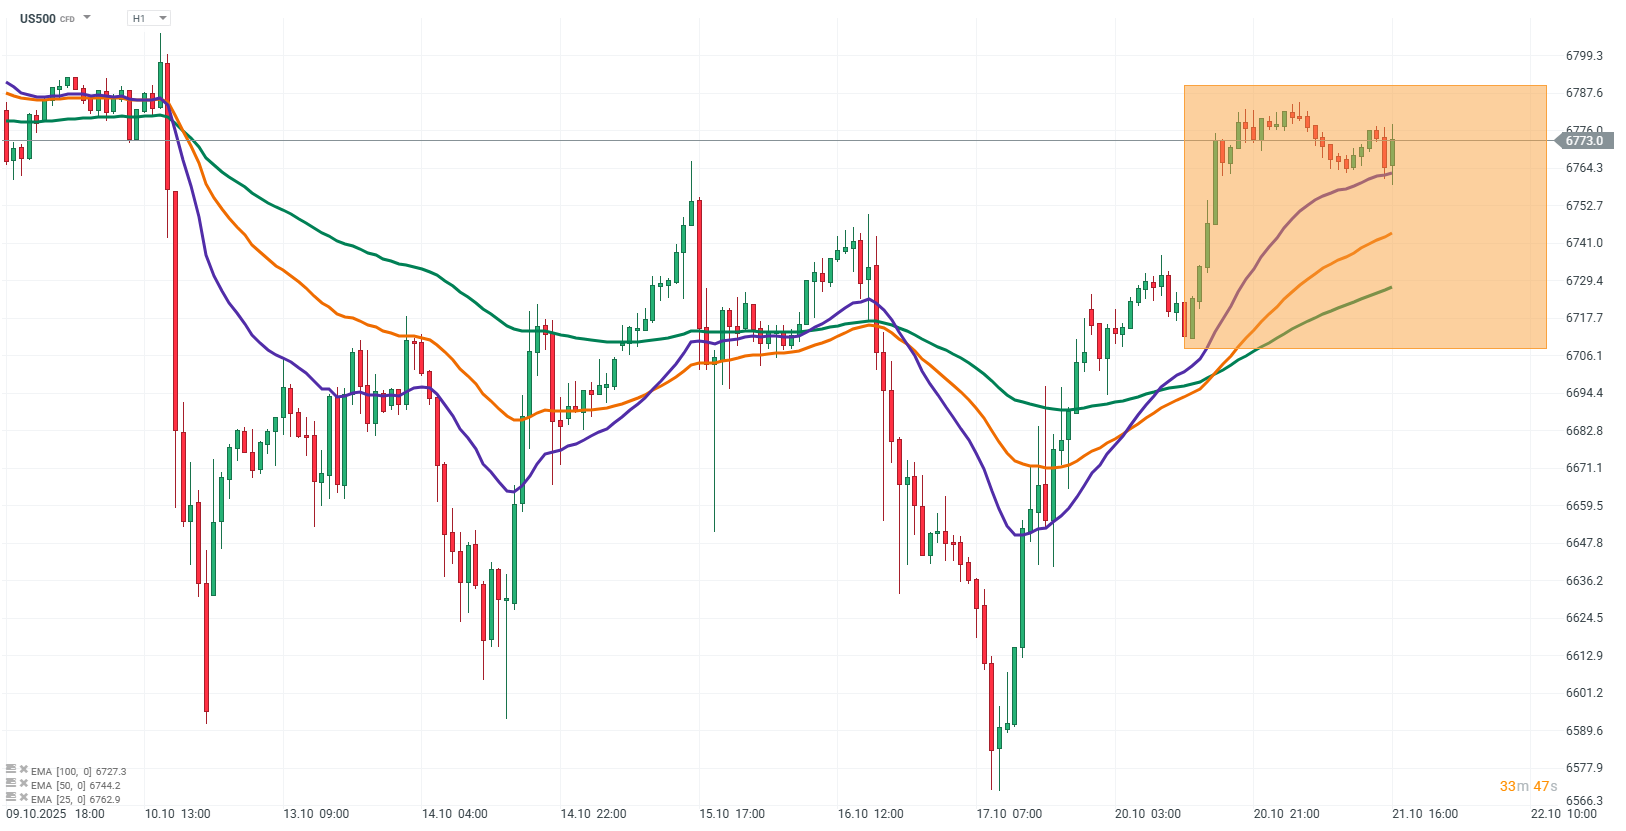Remove the EMA 100 indicator
This screenshot has height=831, width=1626.
23,770
